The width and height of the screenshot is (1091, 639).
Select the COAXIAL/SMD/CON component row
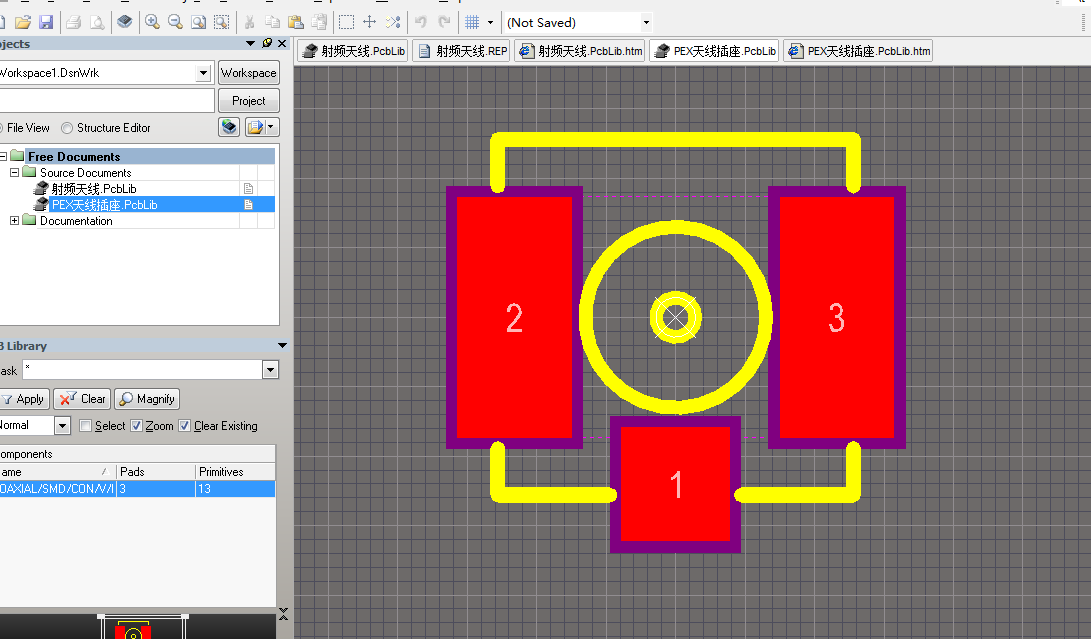(x=137, y=489)
